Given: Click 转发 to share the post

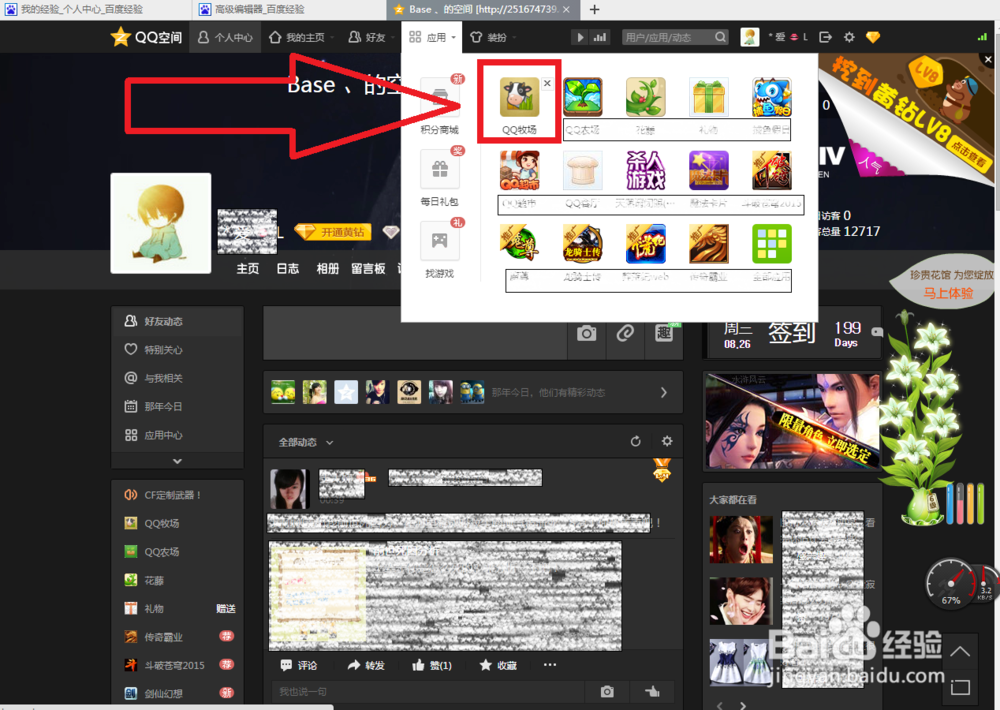Looking at the screenshot, I should 366,665.
